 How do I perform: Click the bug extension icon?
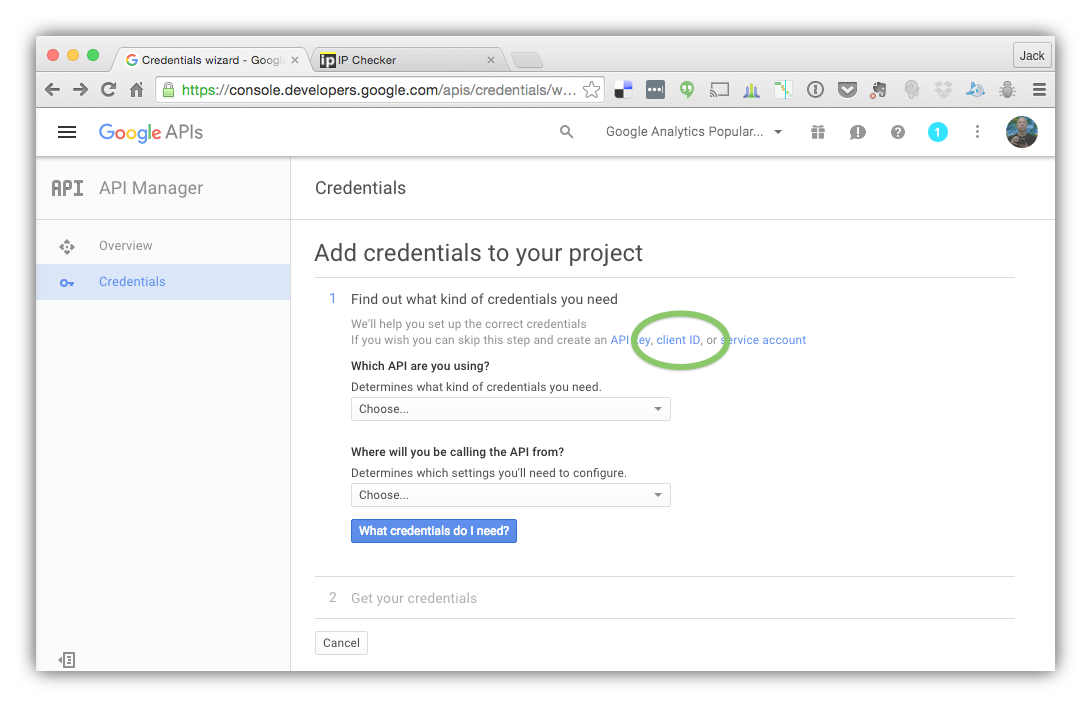(1007, 90)
